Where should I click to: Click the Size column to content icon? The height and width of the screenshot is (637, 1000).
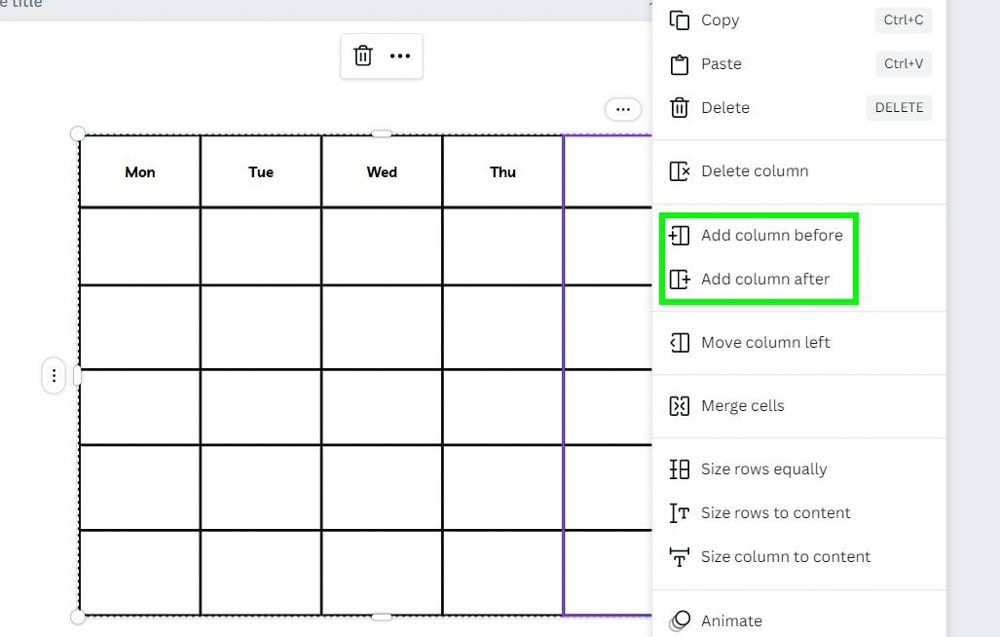(679, 557)
